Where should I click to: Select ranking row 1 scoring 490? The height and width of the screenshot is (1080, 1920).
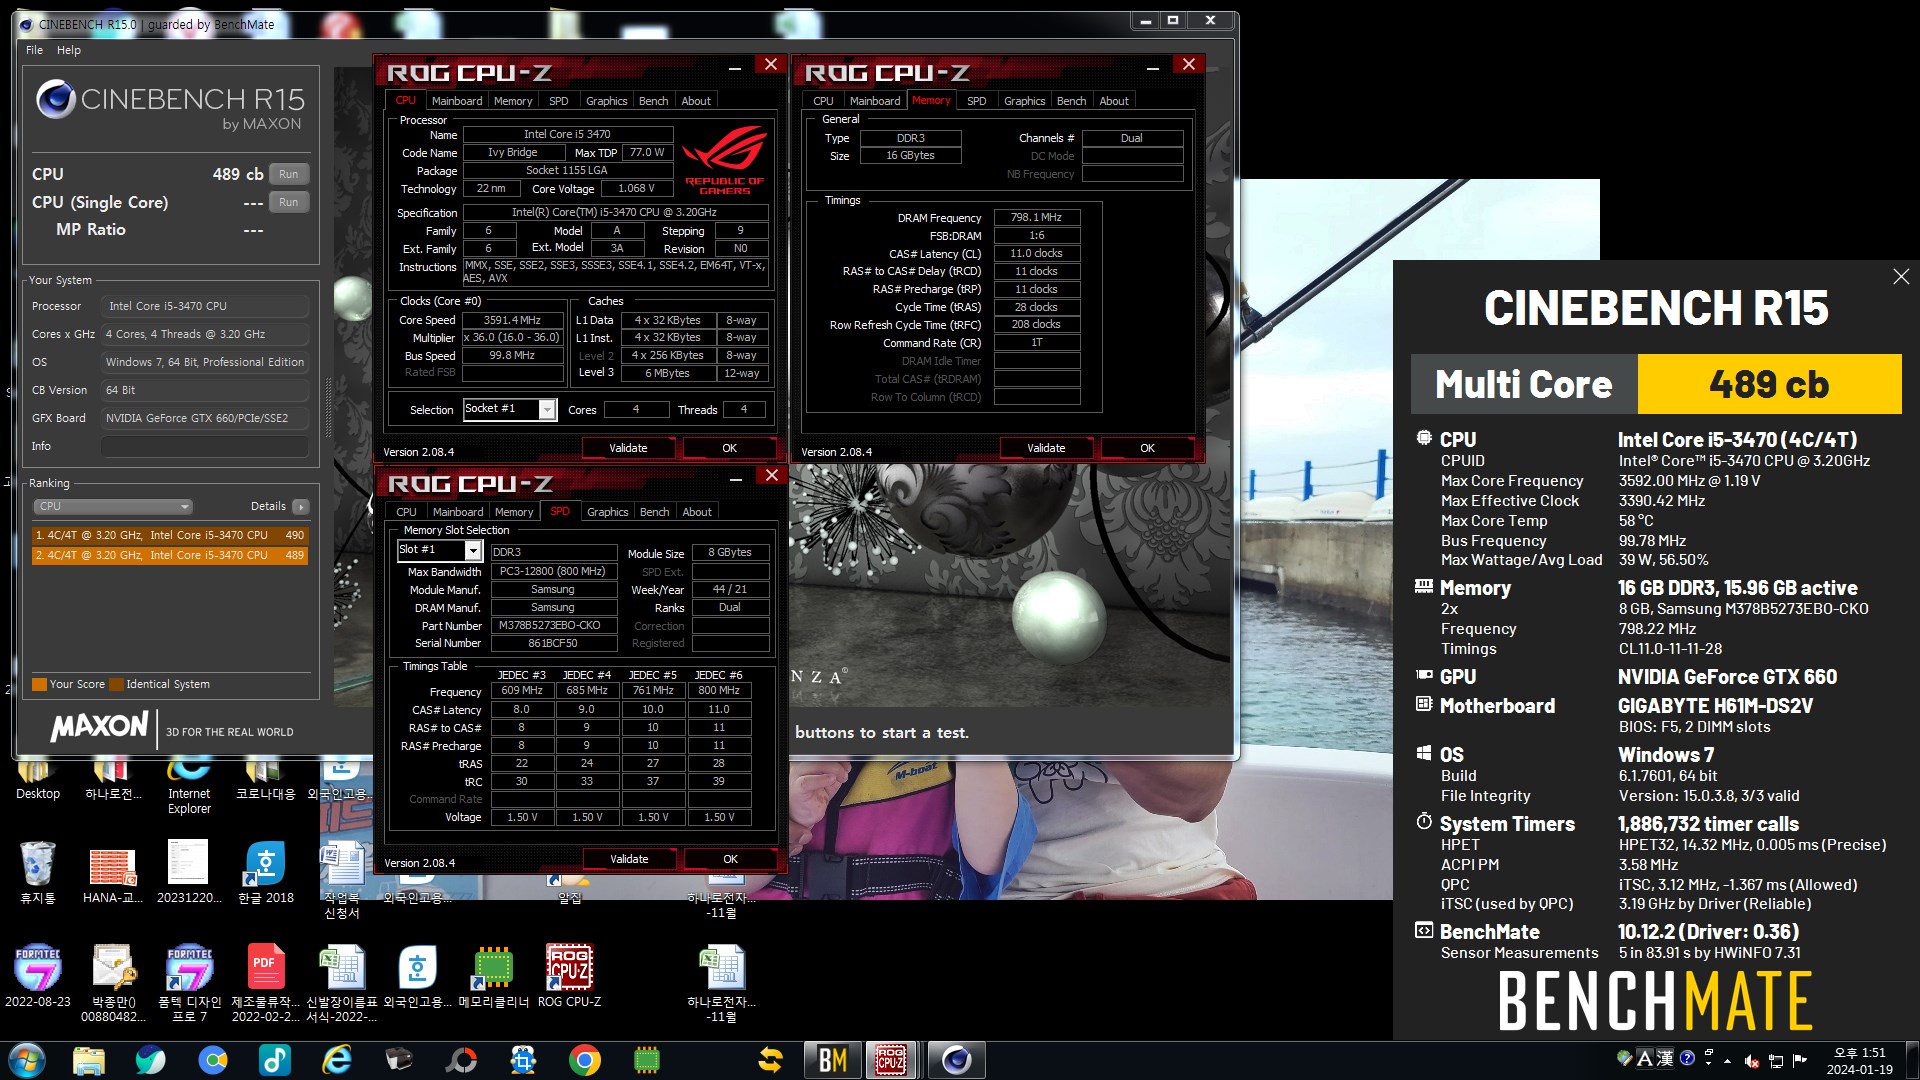[170, 535]
